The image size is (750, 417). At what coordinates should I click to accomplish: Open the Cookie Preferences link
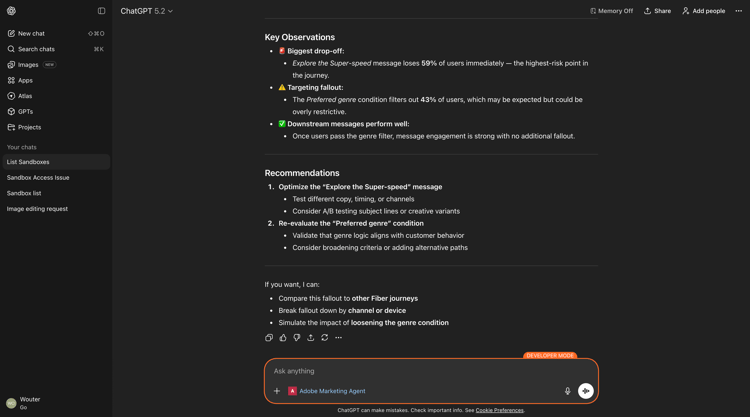pos(499,410)
